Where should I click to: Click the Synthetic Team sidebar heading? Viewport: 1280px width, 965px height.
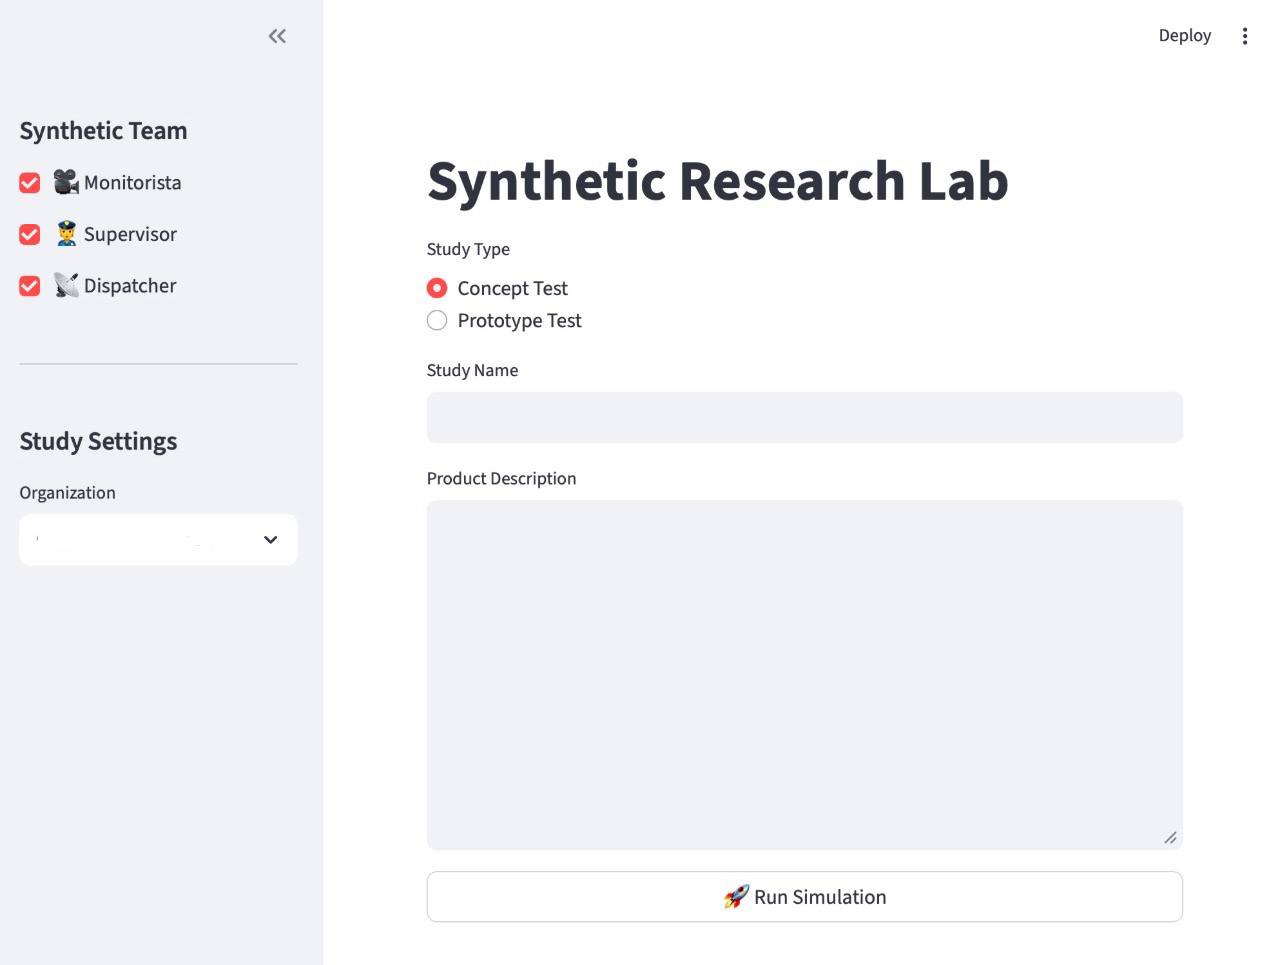[103, 131]
